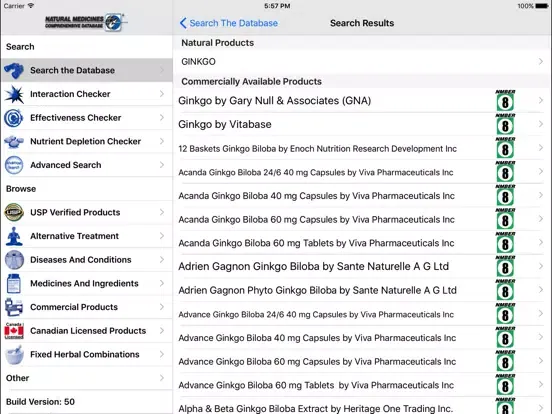552x414 pixels.
Task: Open the GINKGO natural product entry
Action: point(362,62)
